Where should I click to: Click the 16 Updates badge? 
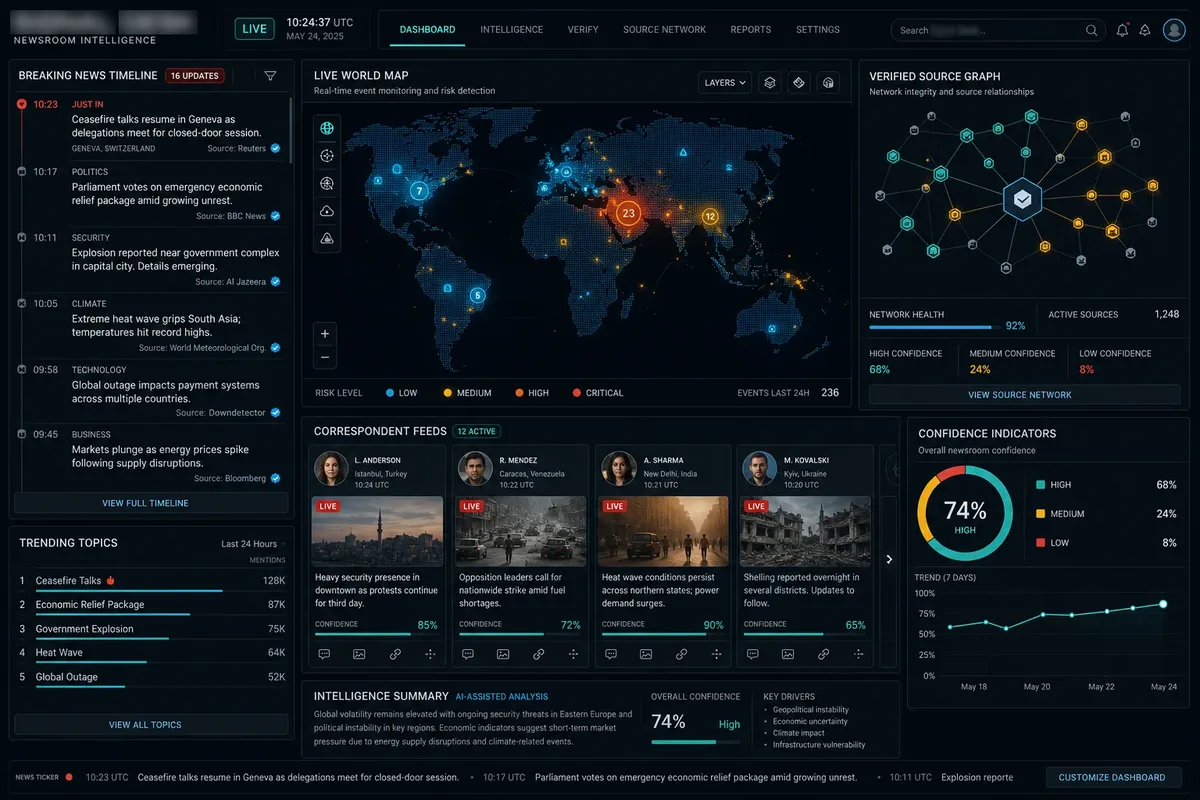click(x=195, y=75)
